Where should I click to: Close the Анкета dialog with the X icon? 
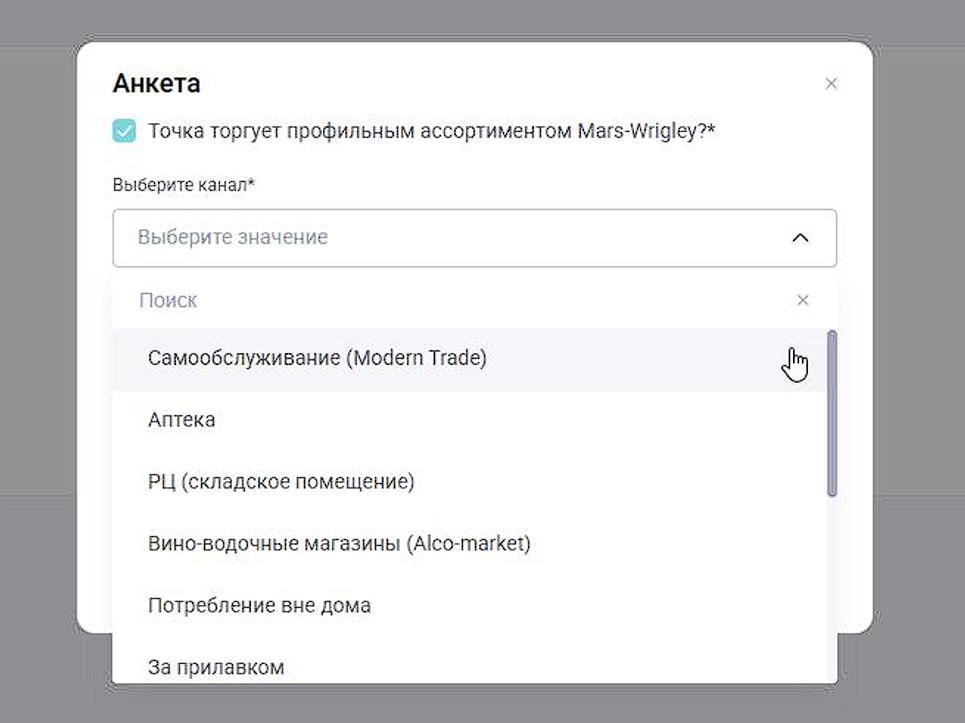pos(830,84)
